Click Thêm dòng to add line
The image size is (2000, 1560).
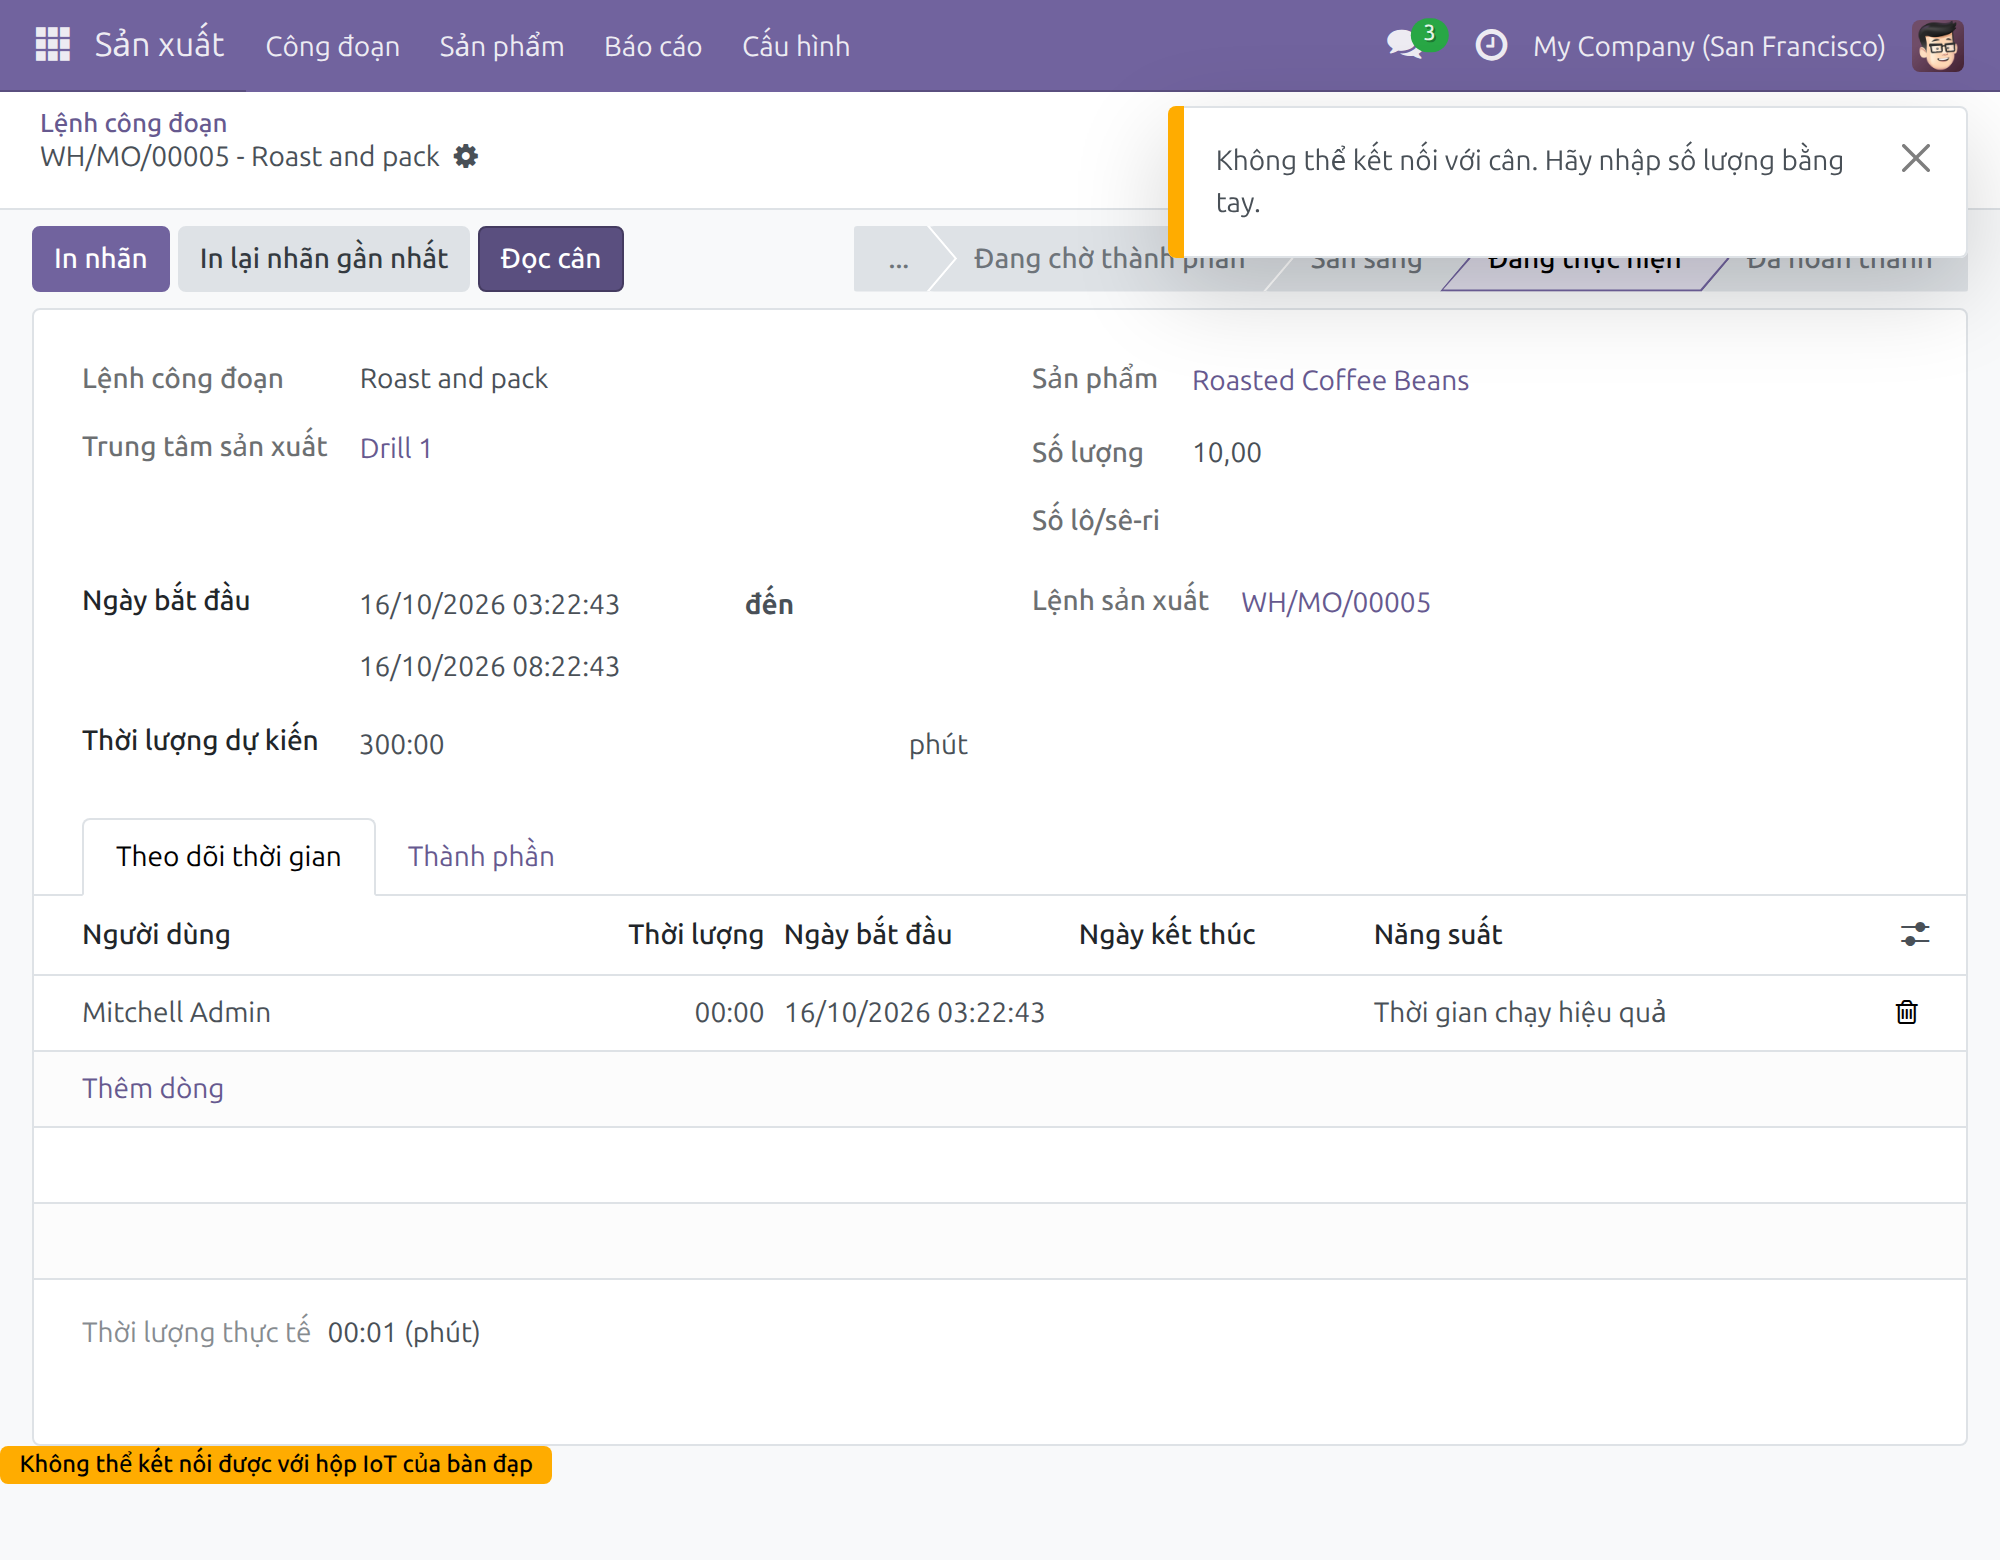152,1089
